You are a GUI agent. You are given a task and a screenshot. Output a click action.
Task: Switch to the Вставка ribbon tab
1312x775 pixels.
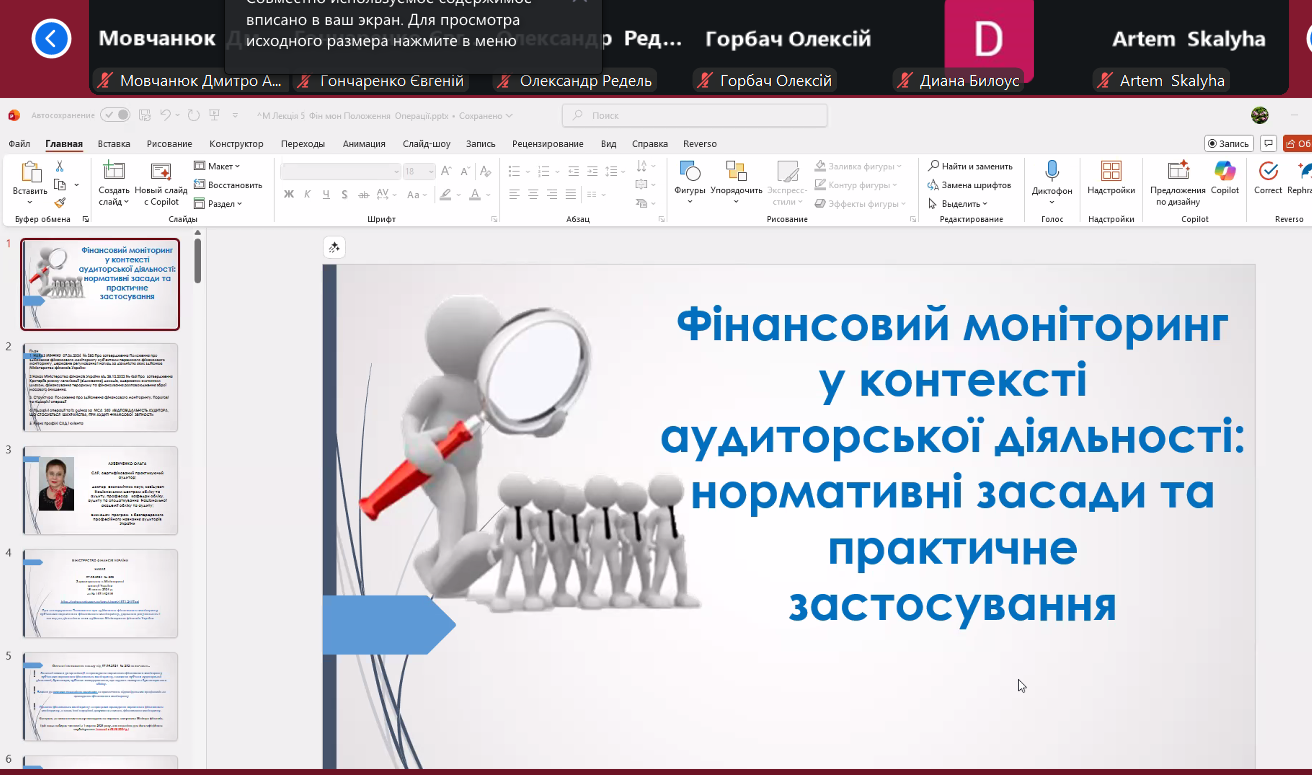coord(114,144)
